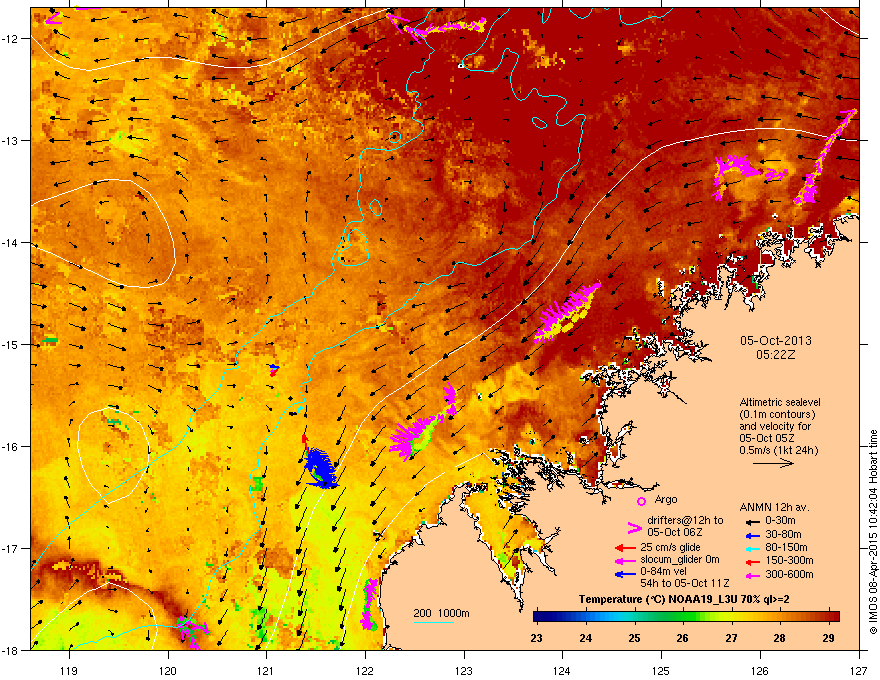Click the colorbar tick value 26
Image resolution: width=880 pixels, height=680 pixels.
coord(682,638)
